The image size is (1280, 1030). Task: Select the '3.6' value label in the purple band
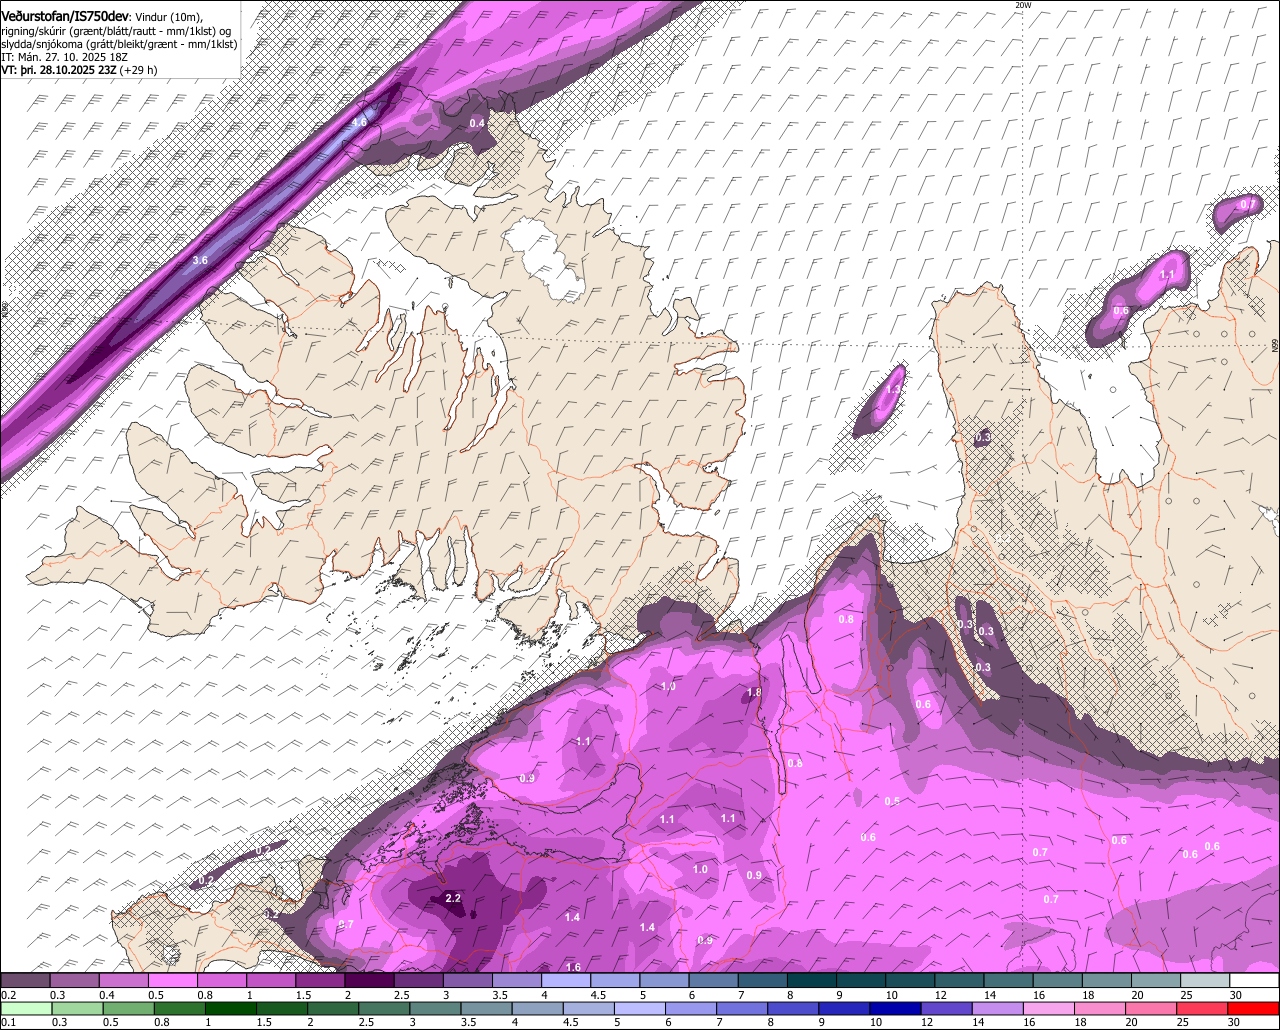(200, 261)
